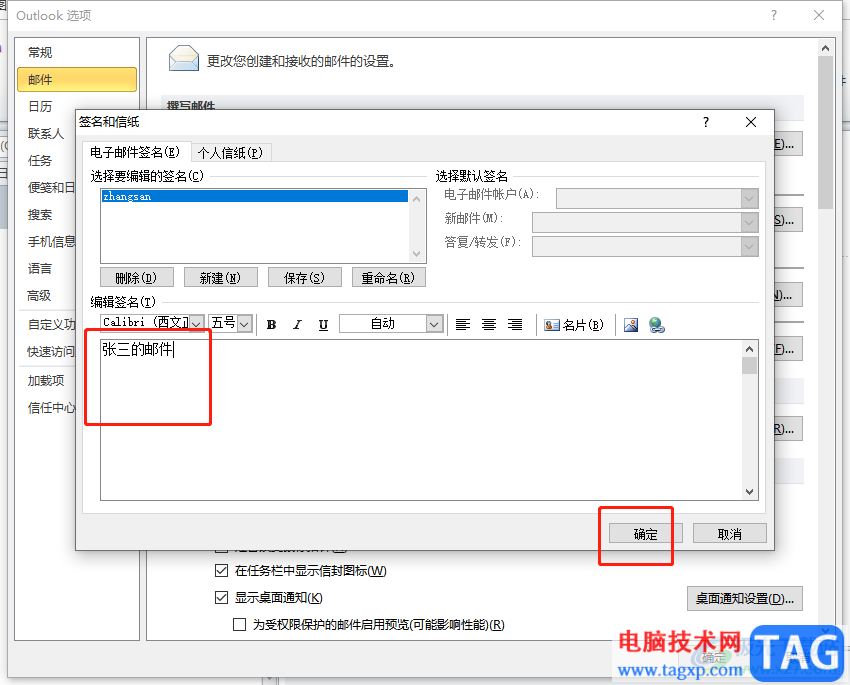
Task: Toggle 在任务栏中显示信封图标(W) checkbox
Action: tap(221, 571)
